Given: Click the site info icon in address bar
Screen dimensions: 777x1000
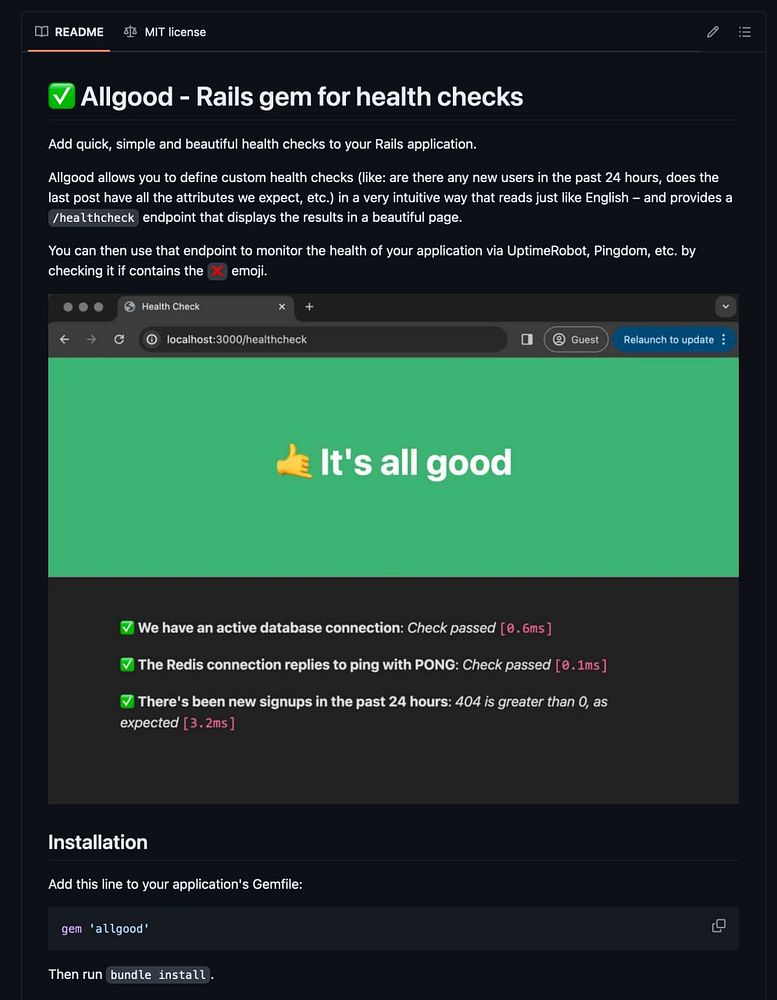Looking at the screenshot, I should (152, 339).
